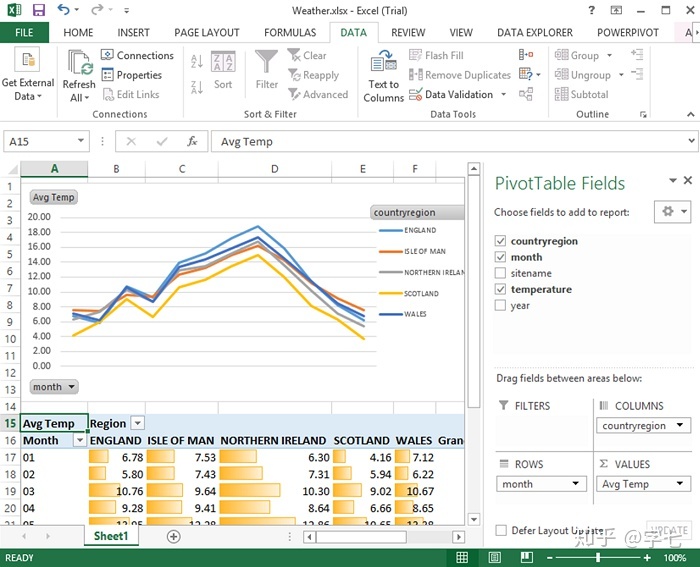
Task: Enable Defer Layout Update checkbox
Action: (501, 530)
